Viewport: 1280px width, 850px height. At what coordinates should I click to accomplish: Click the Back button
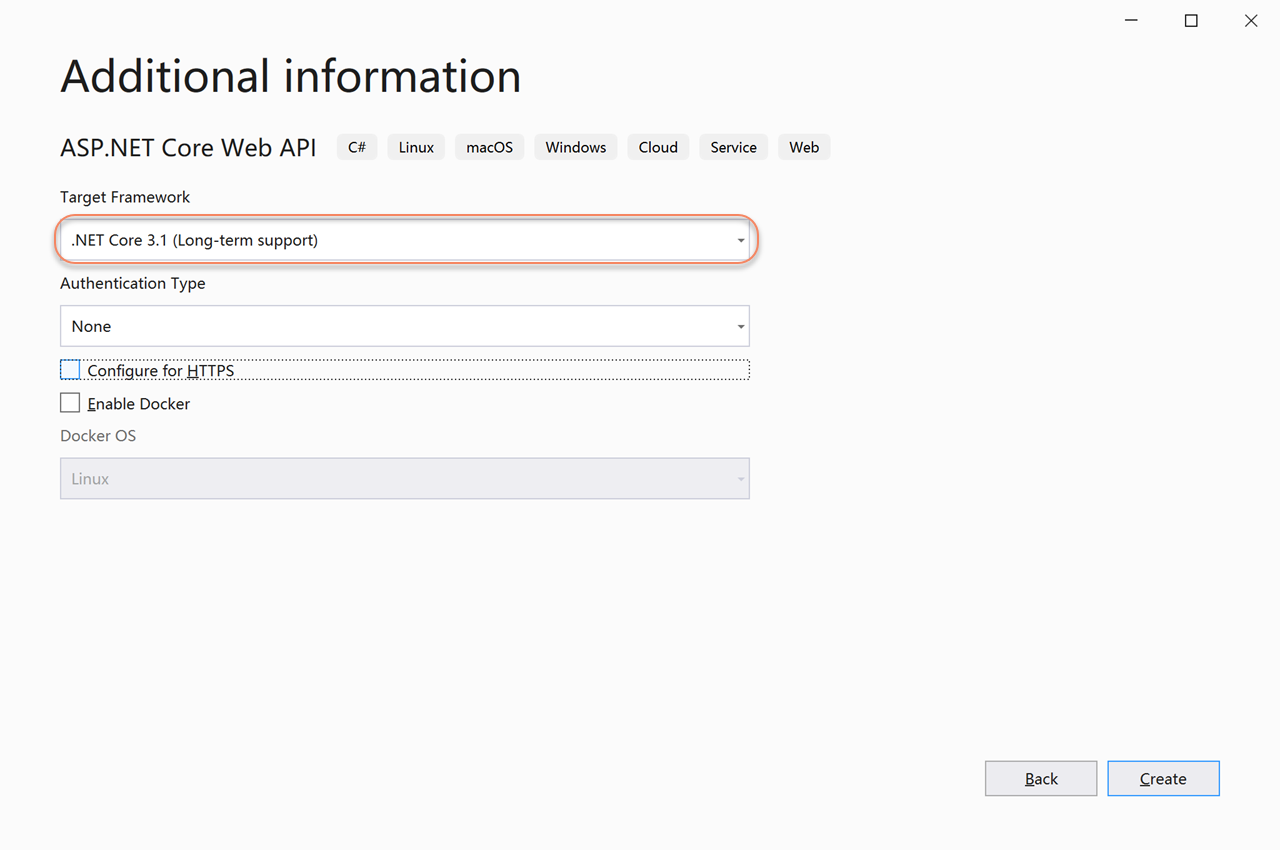[1041, 778]
